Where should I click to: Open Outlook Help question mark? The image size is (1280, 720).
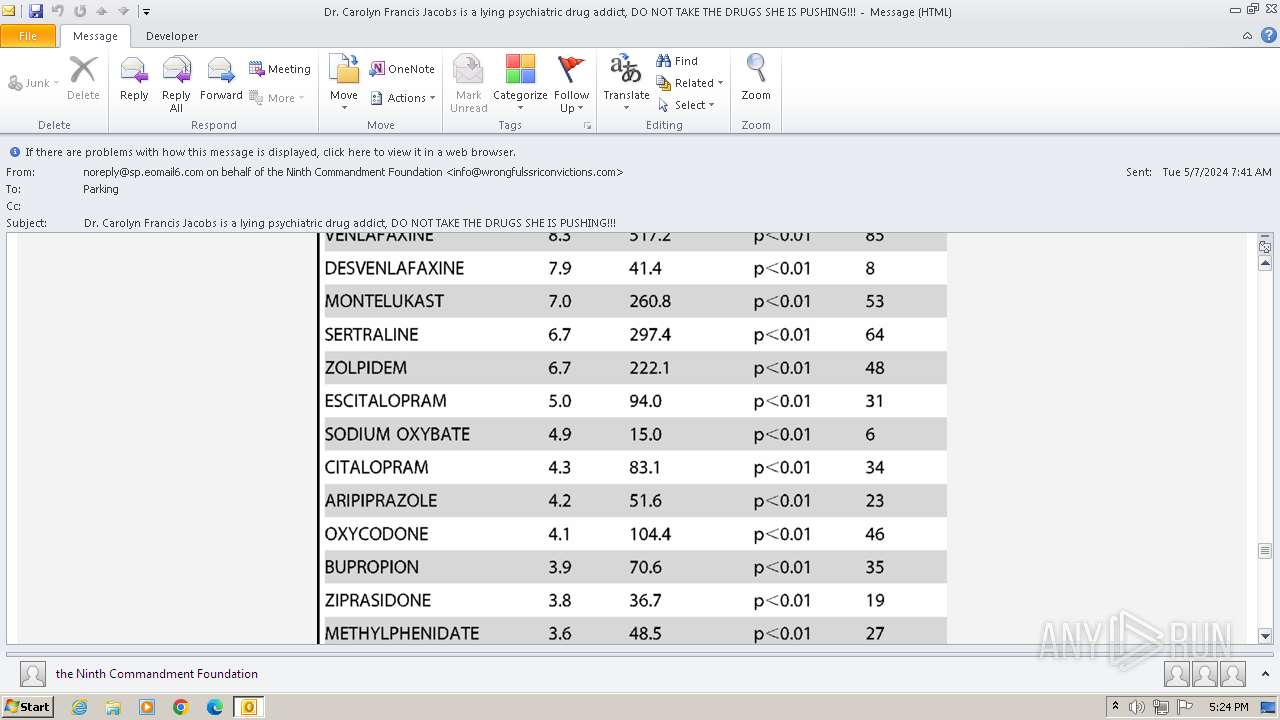click(x=1268, y=35)
